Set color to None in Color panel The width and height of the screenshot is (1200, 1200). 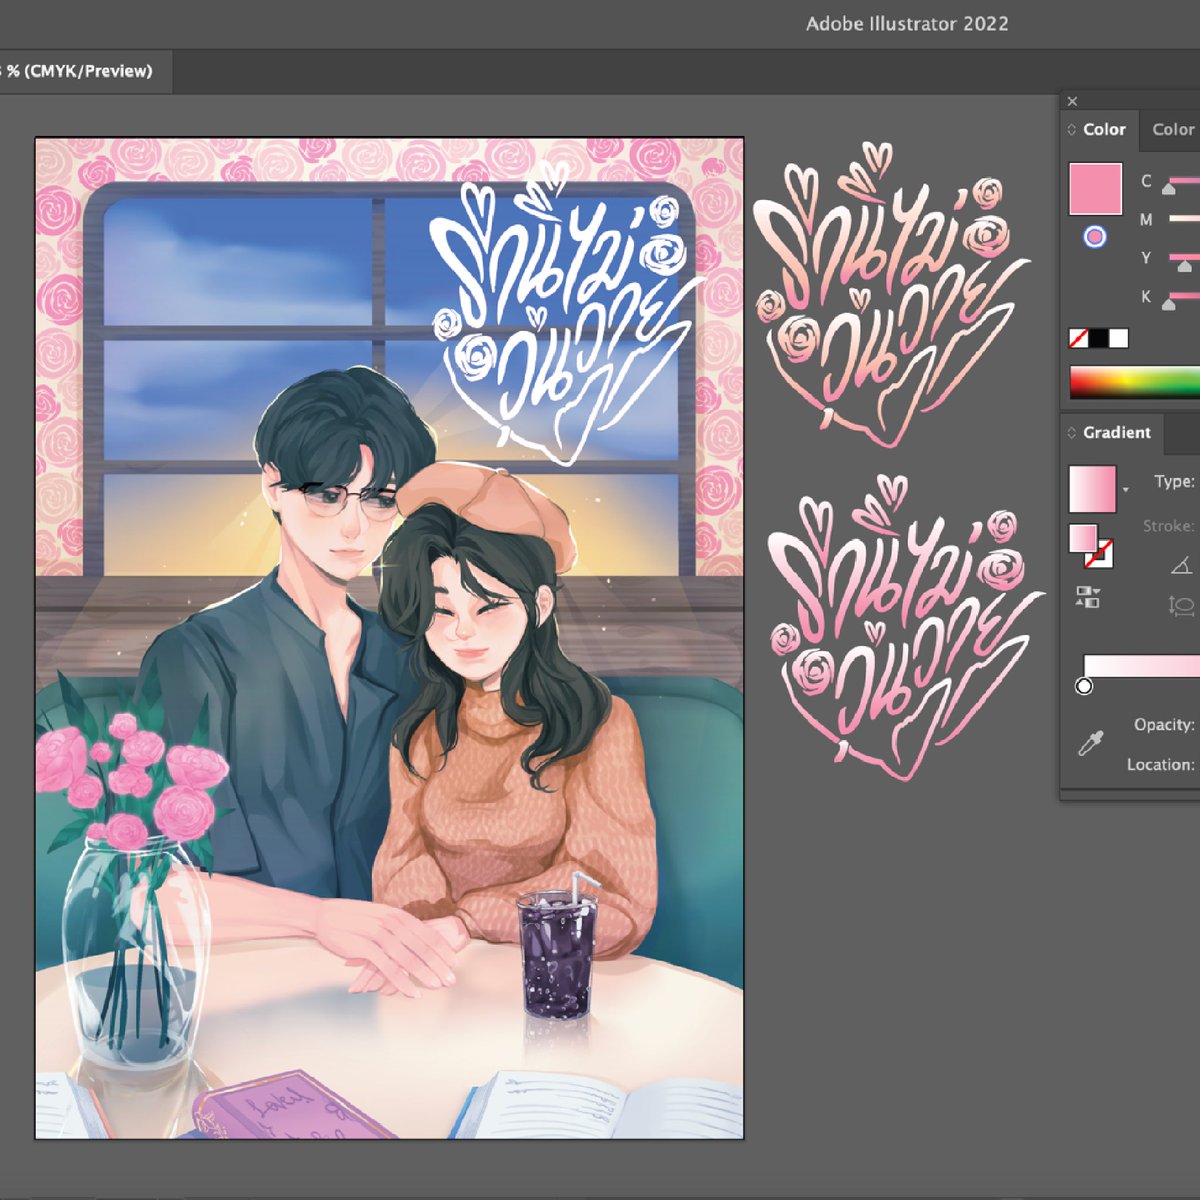pyautogui.click(x=1078, y=338)
